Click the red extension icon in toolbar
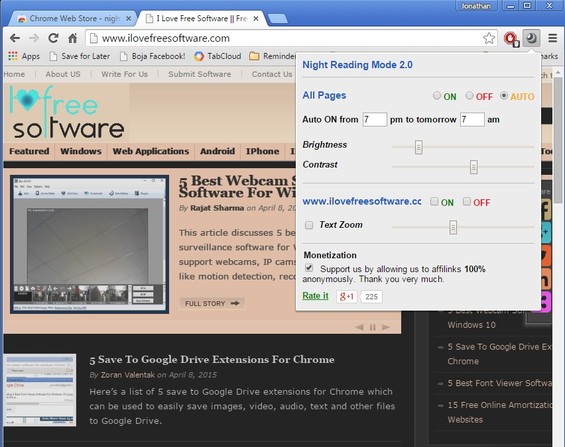The image size is (565, 447). point(511,39)
